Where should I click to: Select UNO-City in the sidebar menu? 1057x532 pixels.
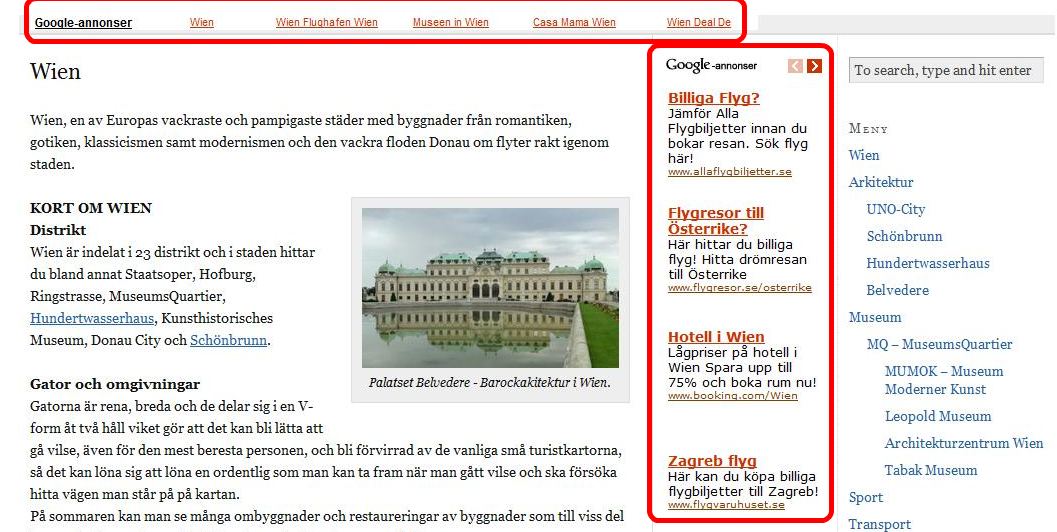click(x=896, y=209)
